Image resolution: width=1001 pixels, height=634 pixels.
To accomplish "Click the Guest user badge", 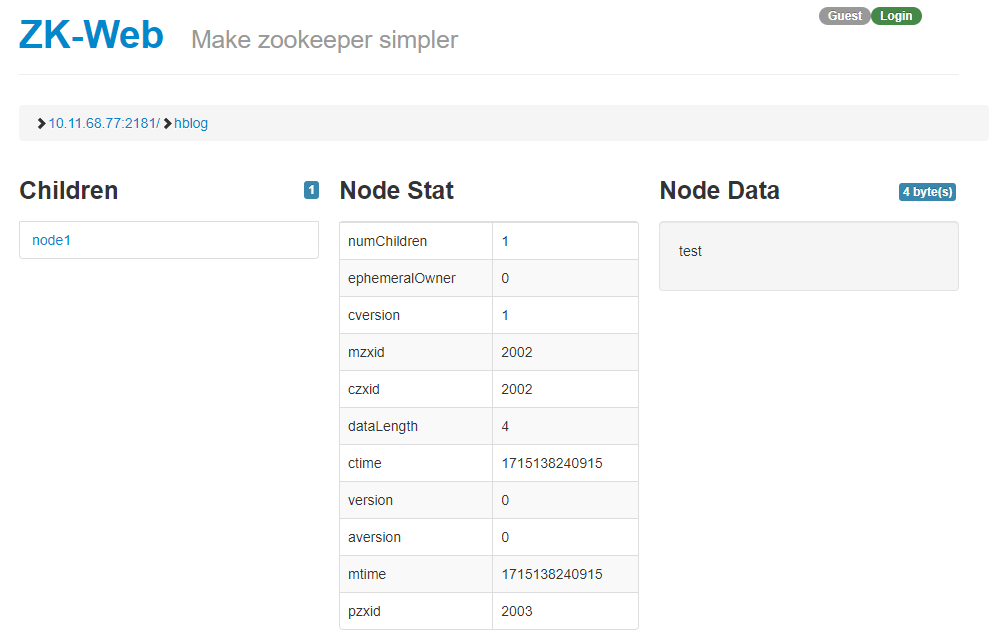I will click(844, 16).
